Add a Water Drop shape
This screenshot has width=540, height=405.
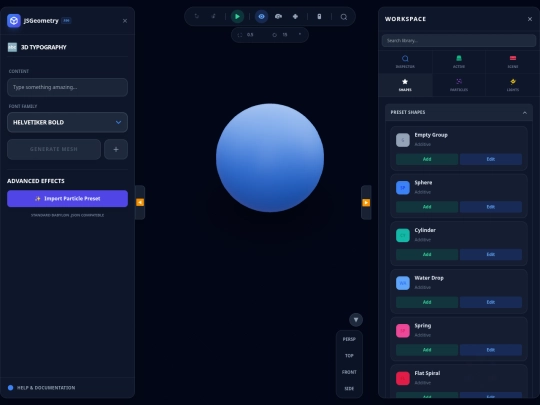(x=427, y=302)
